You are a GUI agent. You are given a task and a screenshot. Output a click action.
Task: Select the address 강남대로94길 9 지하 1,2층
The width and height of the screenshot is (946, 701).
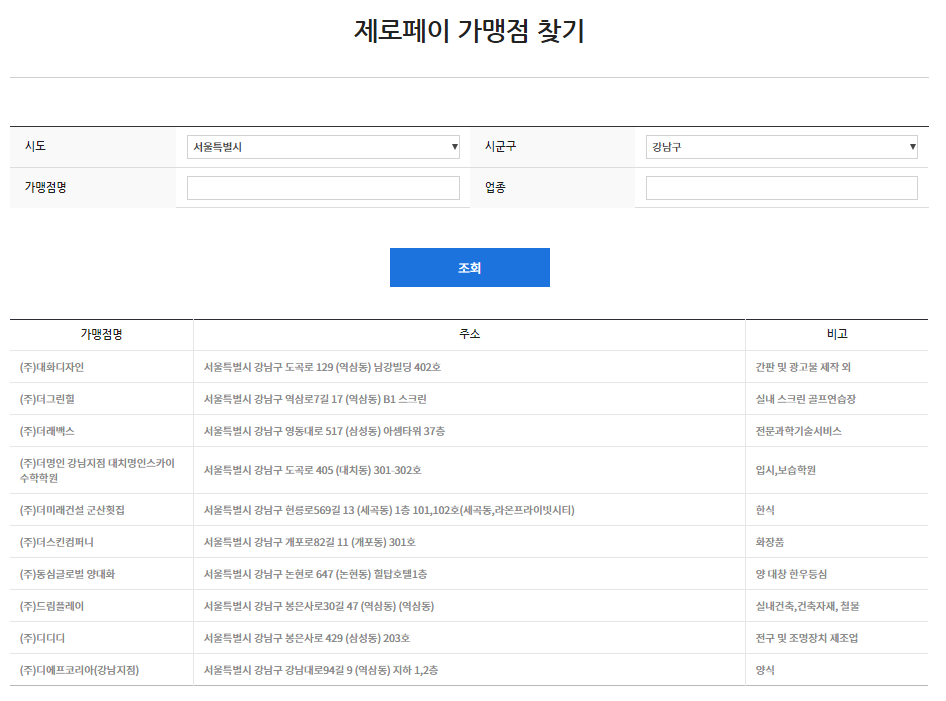click(321, 670)
